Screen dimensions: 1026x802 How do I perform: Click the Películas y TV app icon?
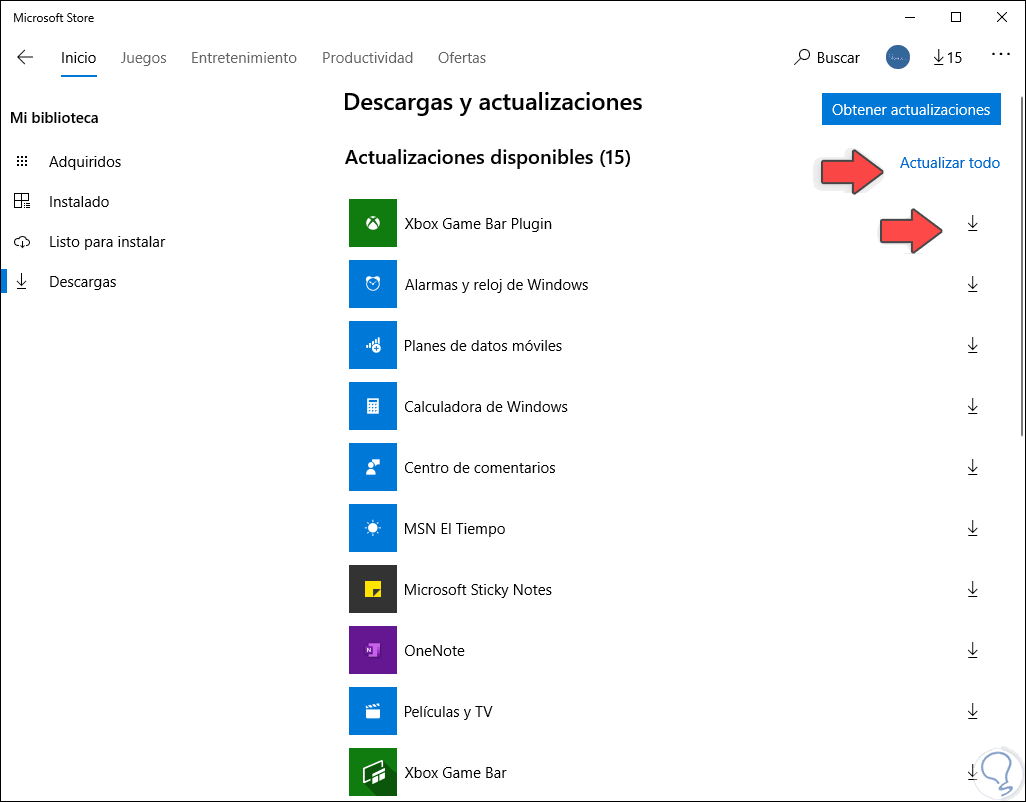pos(372,711)
